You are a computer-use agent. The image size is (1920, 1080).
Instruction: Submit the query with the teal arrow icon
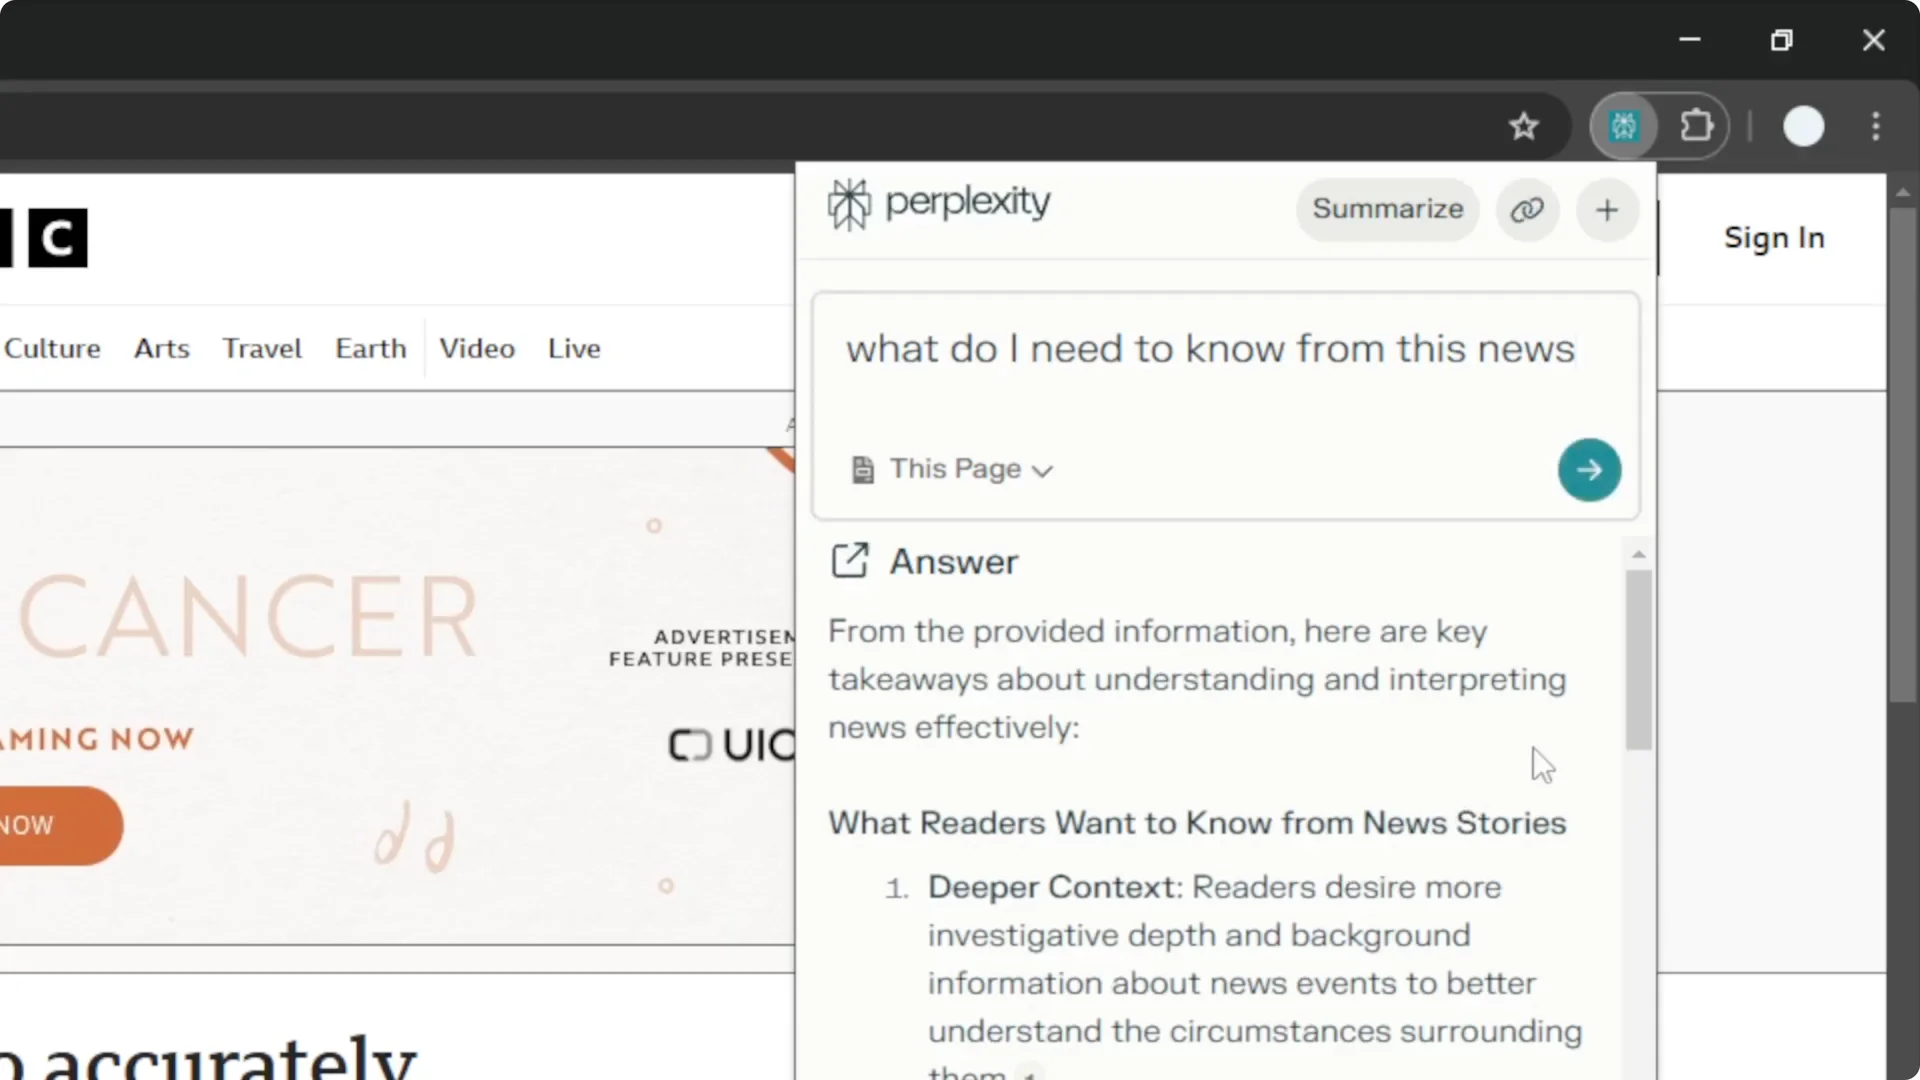(1589, 469)
